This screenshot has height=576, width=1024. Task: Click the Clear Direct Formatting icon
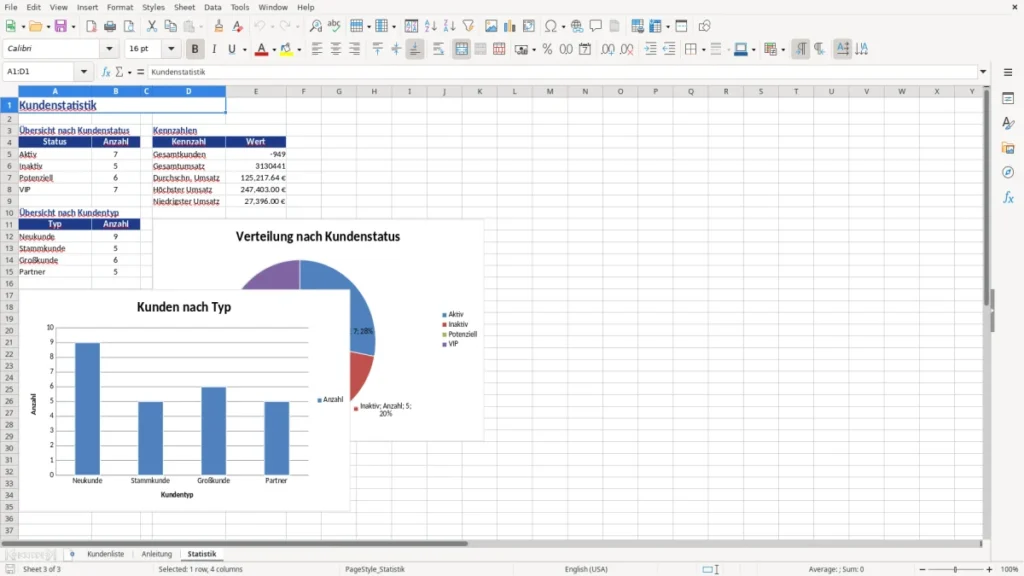tap(238, 26)
